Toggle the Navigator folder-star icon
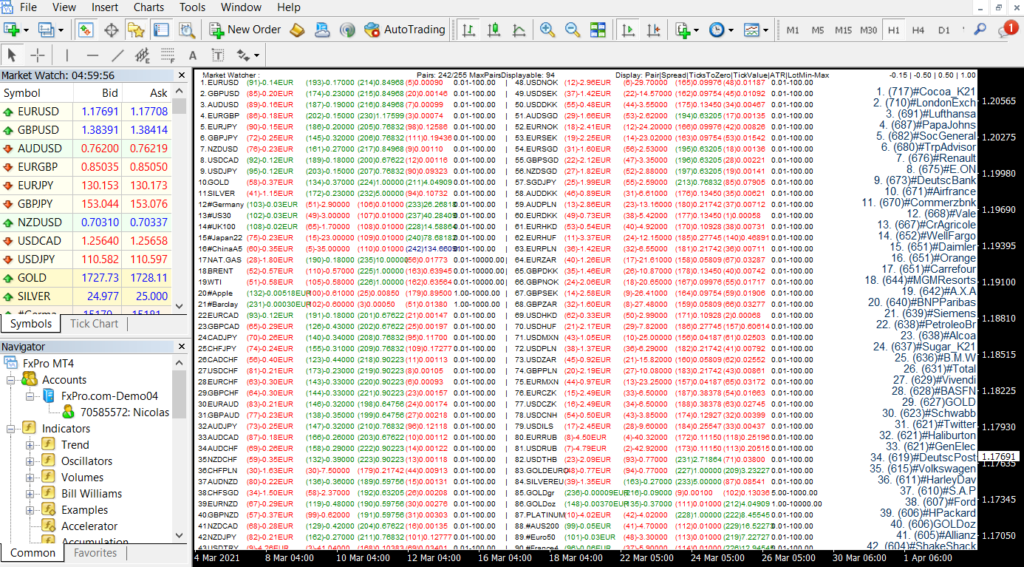This screenshot has width=1024, height=567. (x=136, y=29)
